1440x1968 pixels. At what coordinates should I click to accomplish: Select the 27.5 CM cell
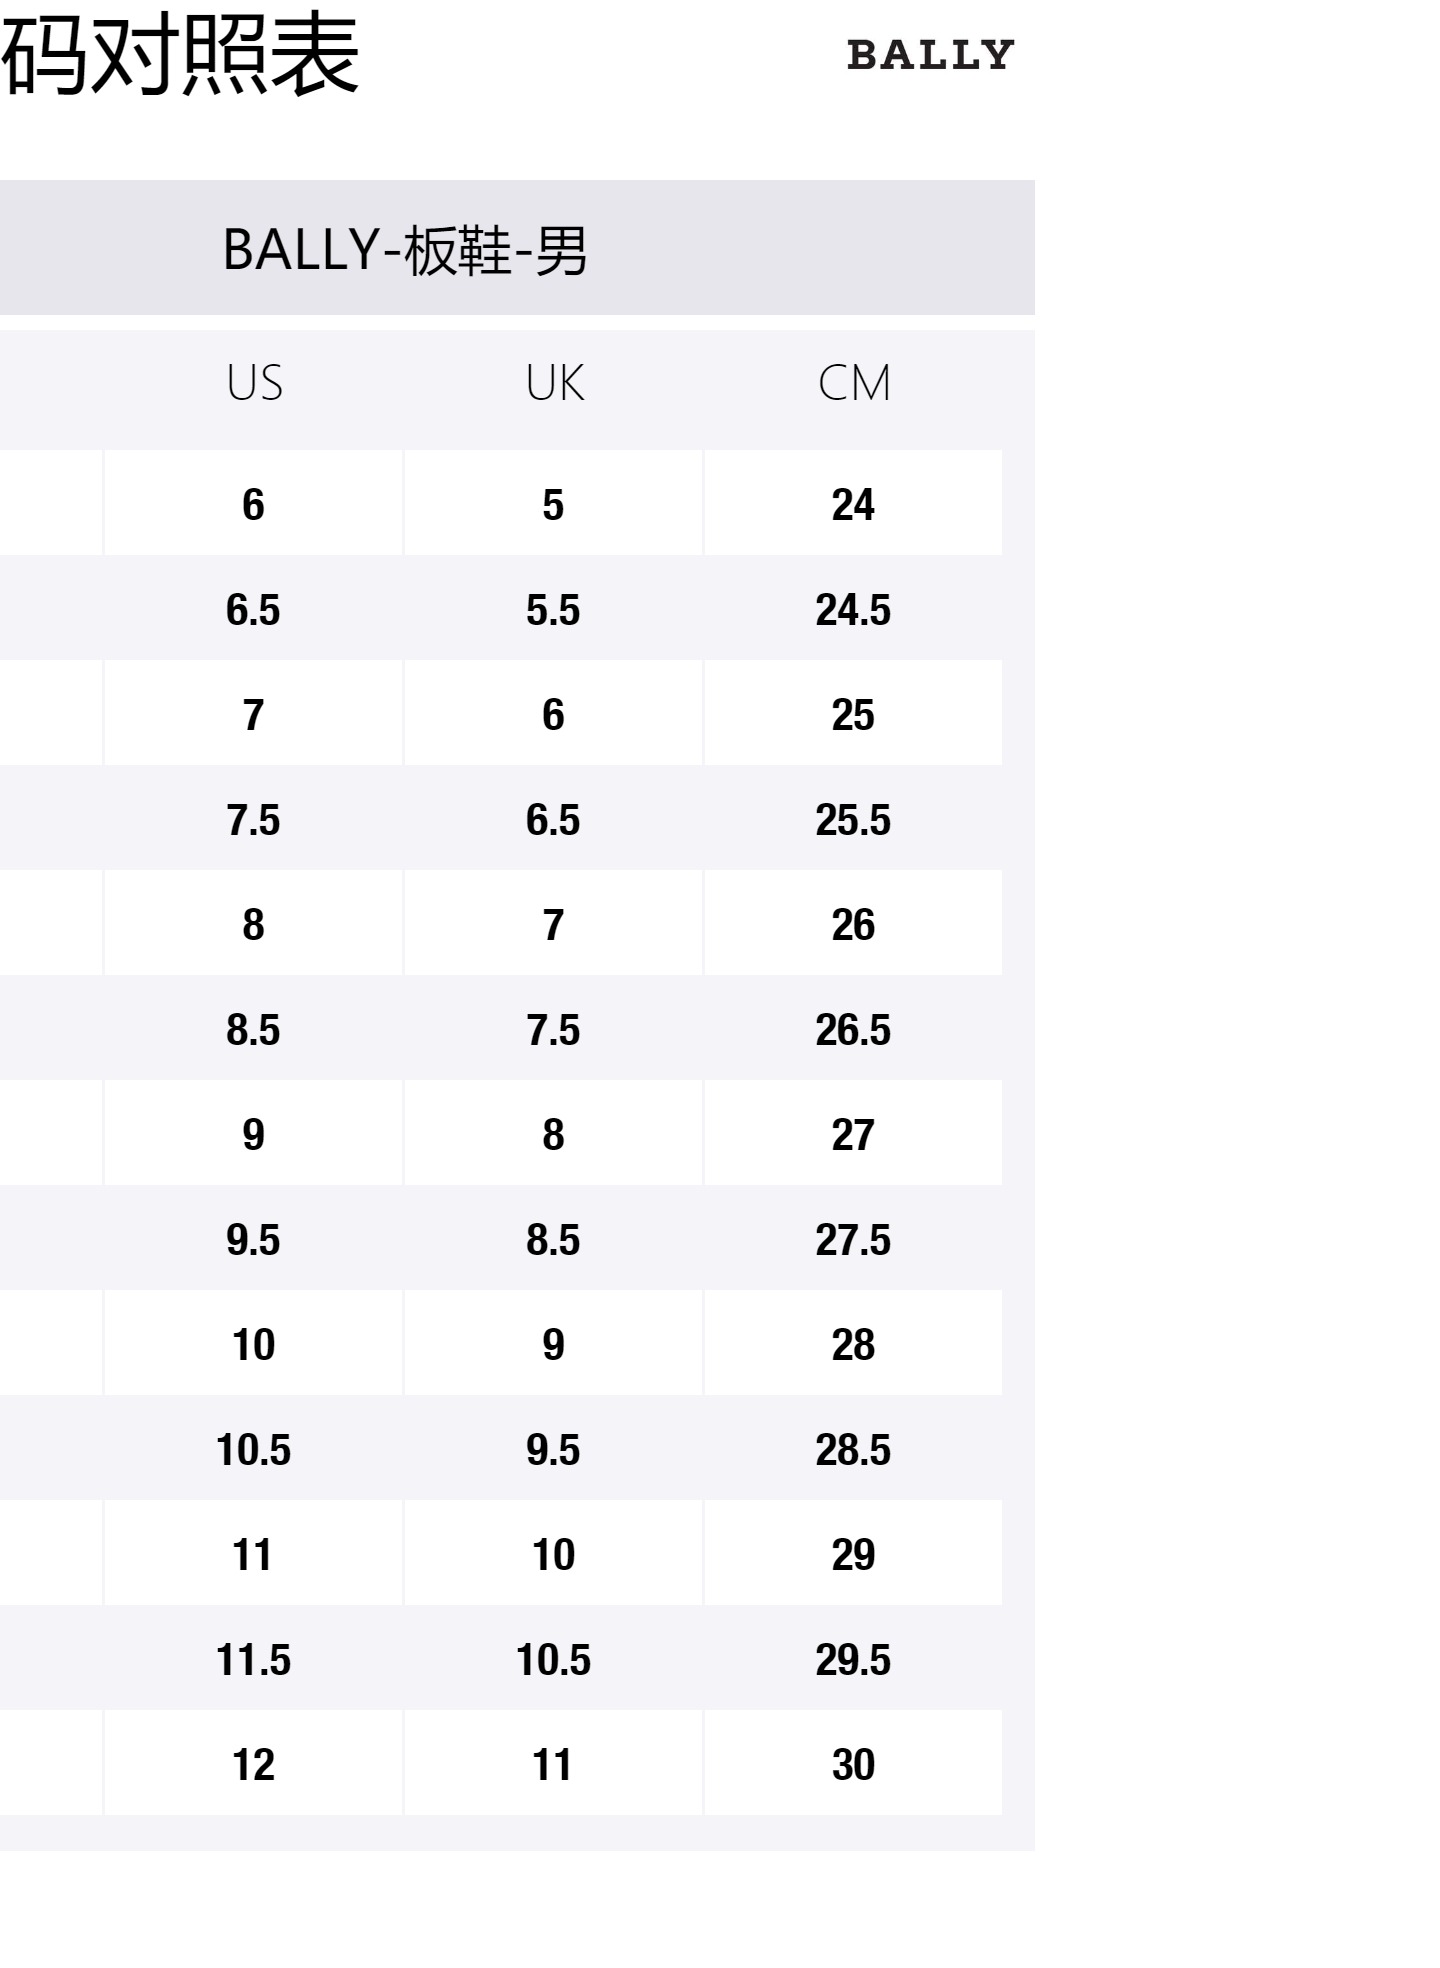click(x=853, y=1239)
